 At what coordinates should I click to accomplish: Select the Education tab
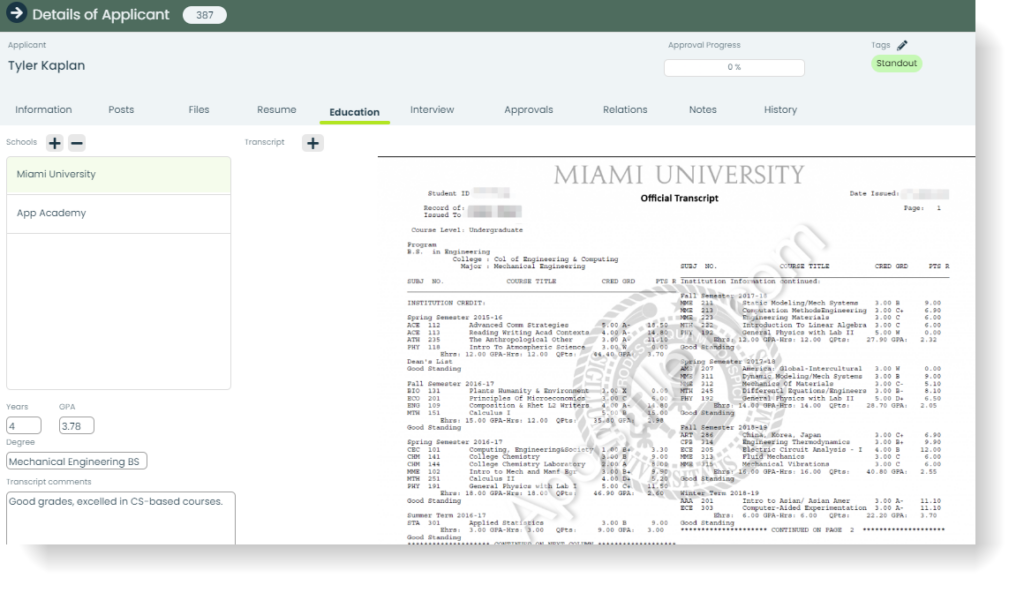[355, 112]
